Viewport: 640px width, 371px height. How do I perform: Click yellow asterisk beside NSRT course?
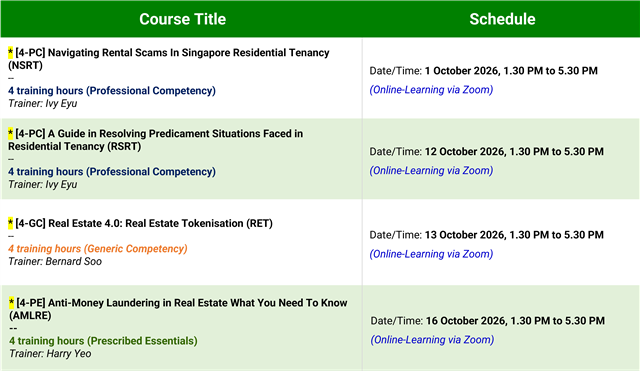[x=11, y=52]
